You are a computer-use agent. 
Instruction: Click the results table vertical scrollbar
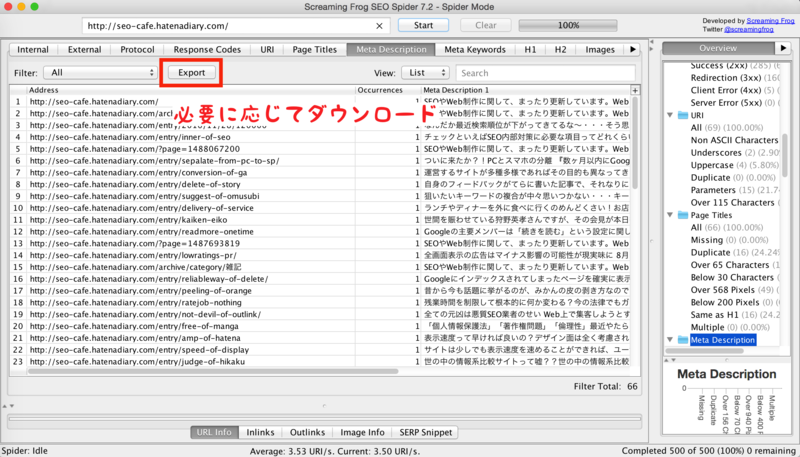click(635, 143)
